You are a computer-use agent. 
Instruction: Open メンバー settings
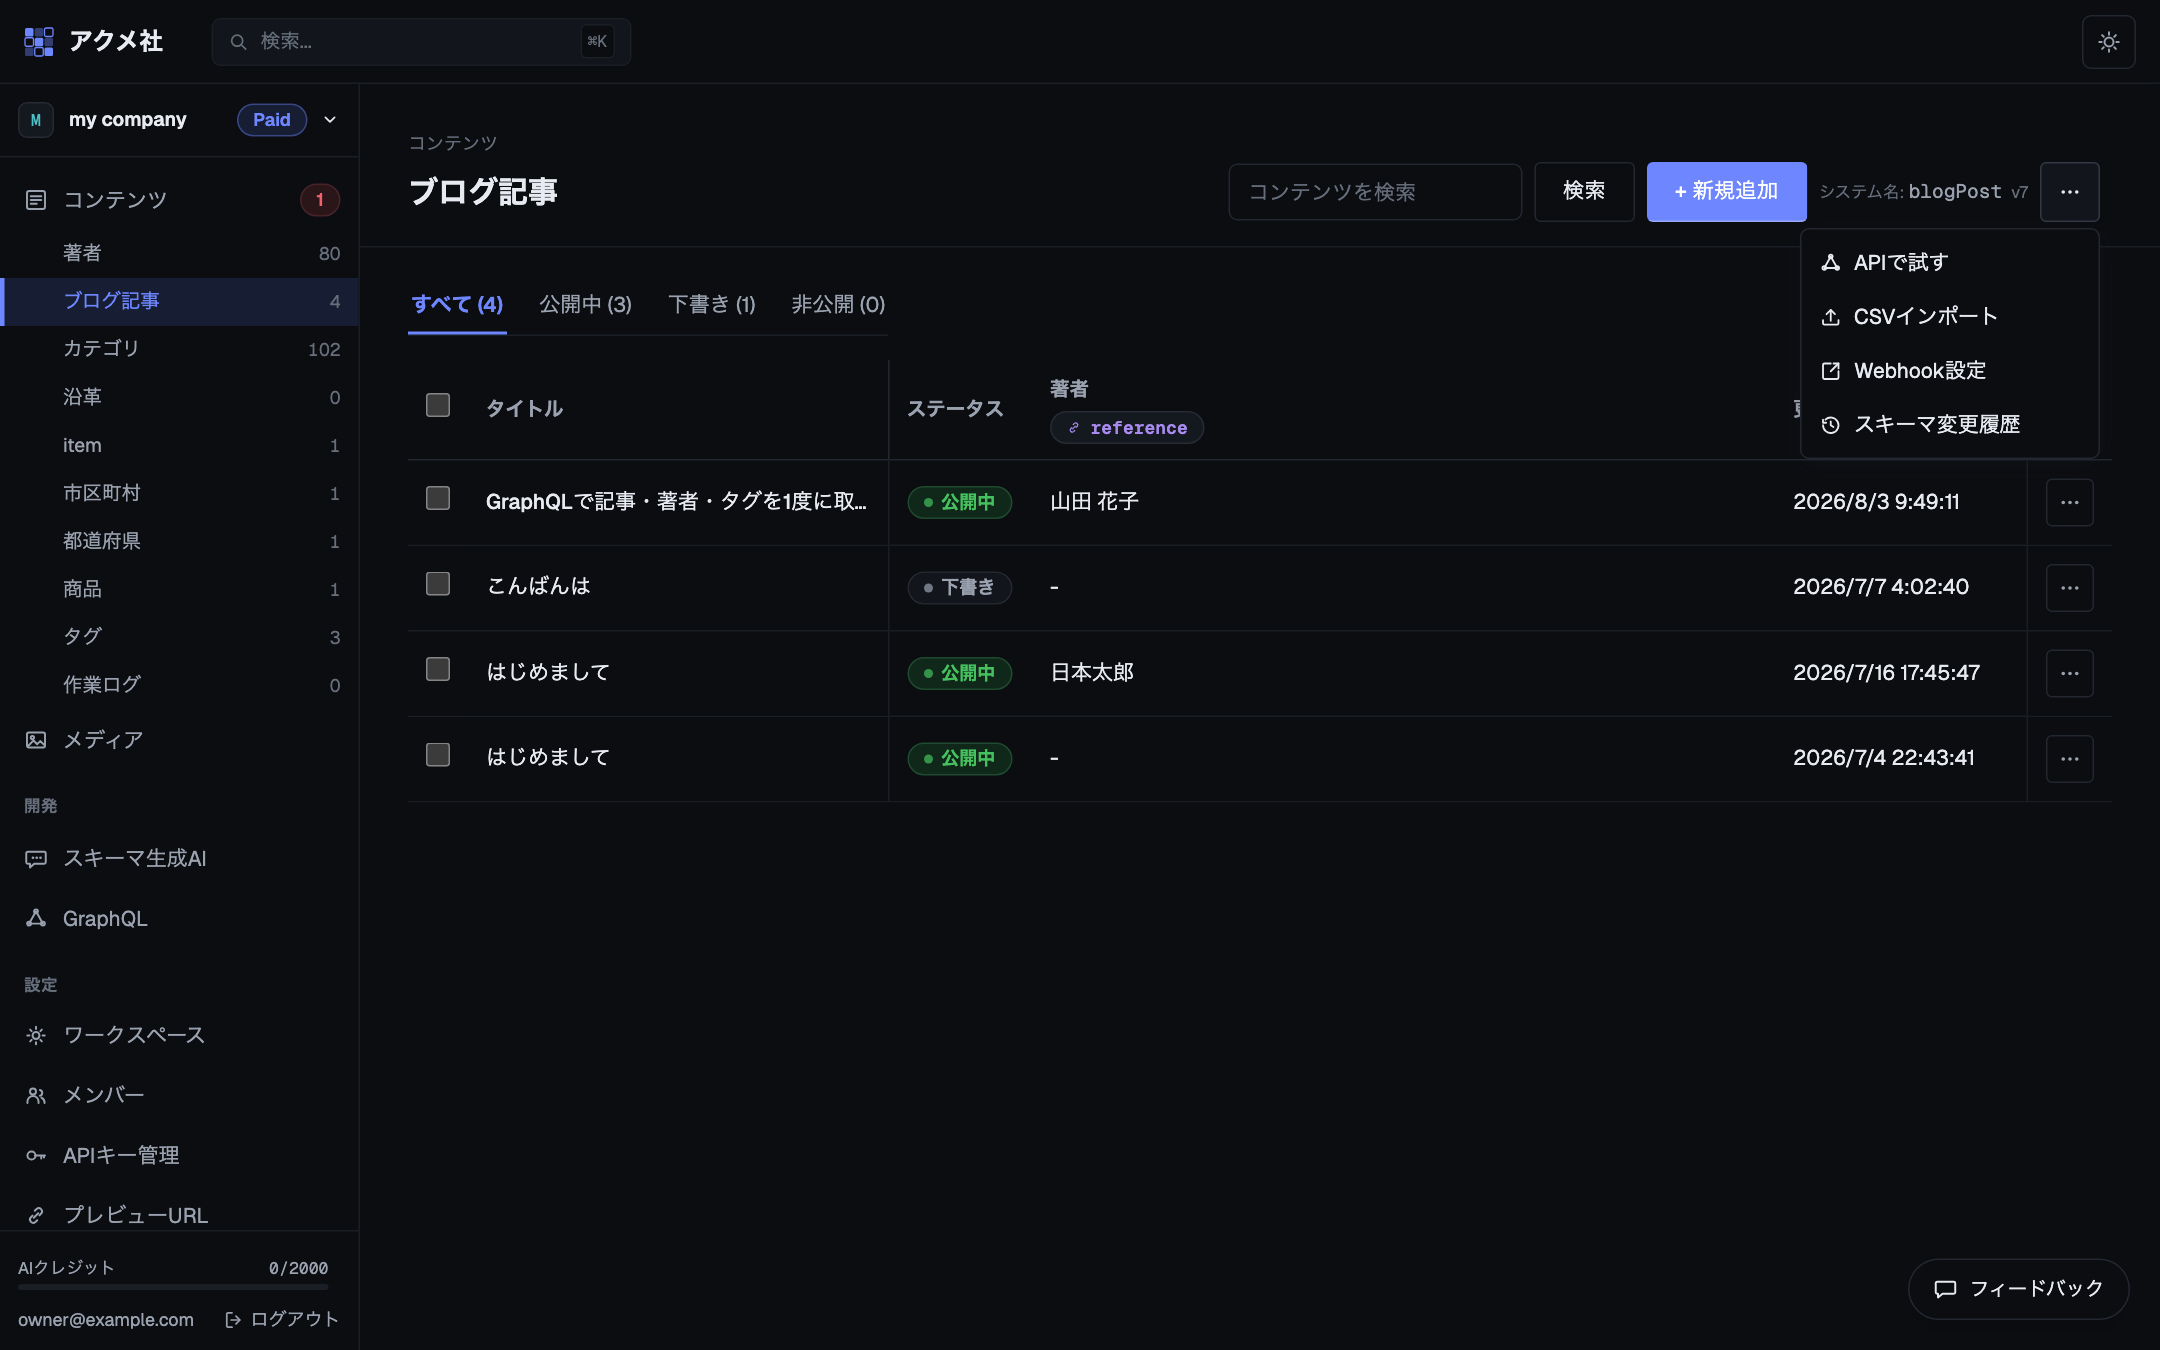coord(179,1095)
